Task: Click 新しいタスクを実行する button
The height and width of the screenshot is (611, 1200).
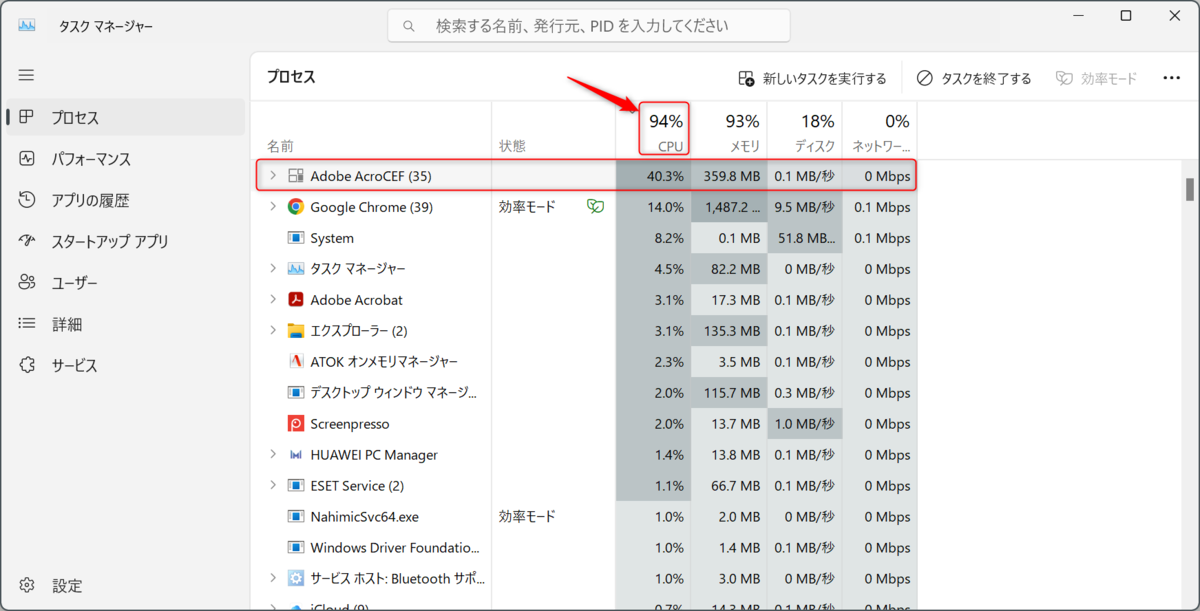Action: click(x=812, y=78)
